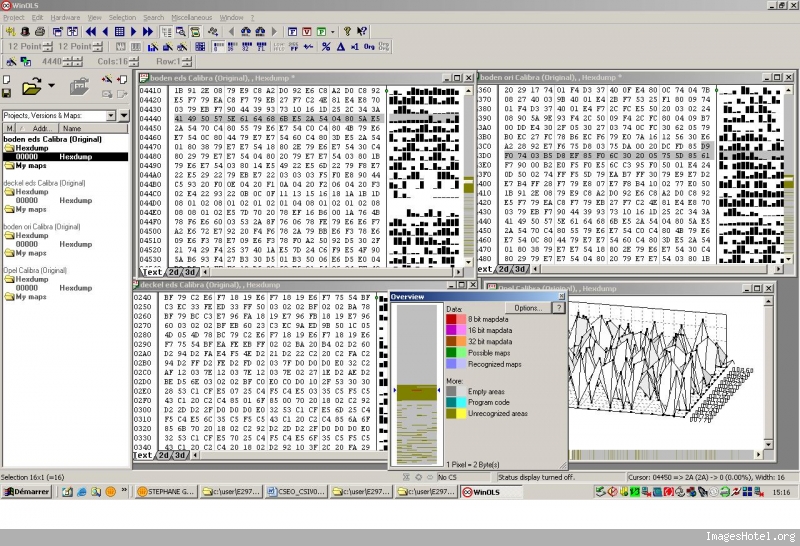Click the first 12 Point font size stepper

[x=47, y=46]
